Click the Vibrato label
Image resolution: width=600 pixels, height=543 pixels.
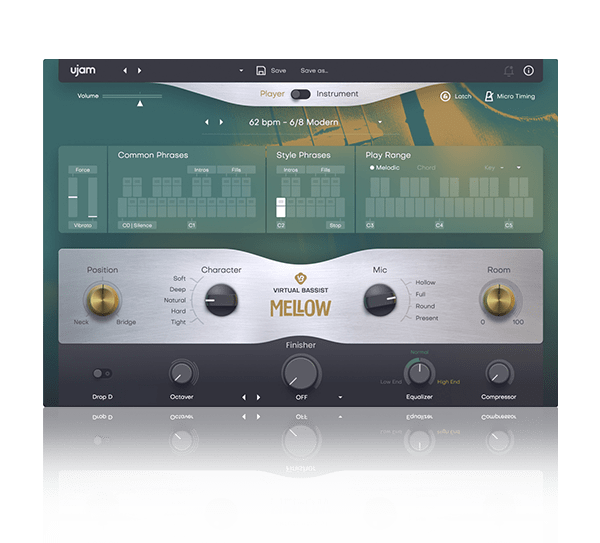pos(83,225)
